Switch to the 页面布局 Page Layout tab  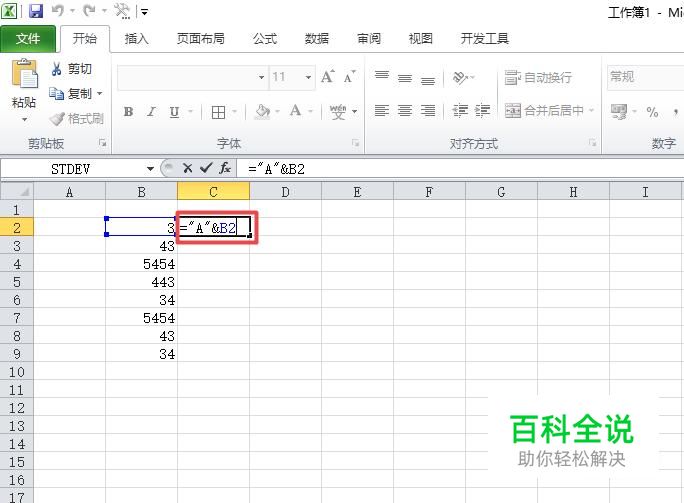(201, 39)
